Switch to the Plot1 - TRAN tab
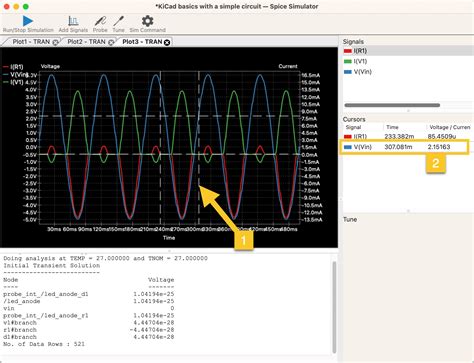This screenshot has height=363, width=474. tap(31, 42)
